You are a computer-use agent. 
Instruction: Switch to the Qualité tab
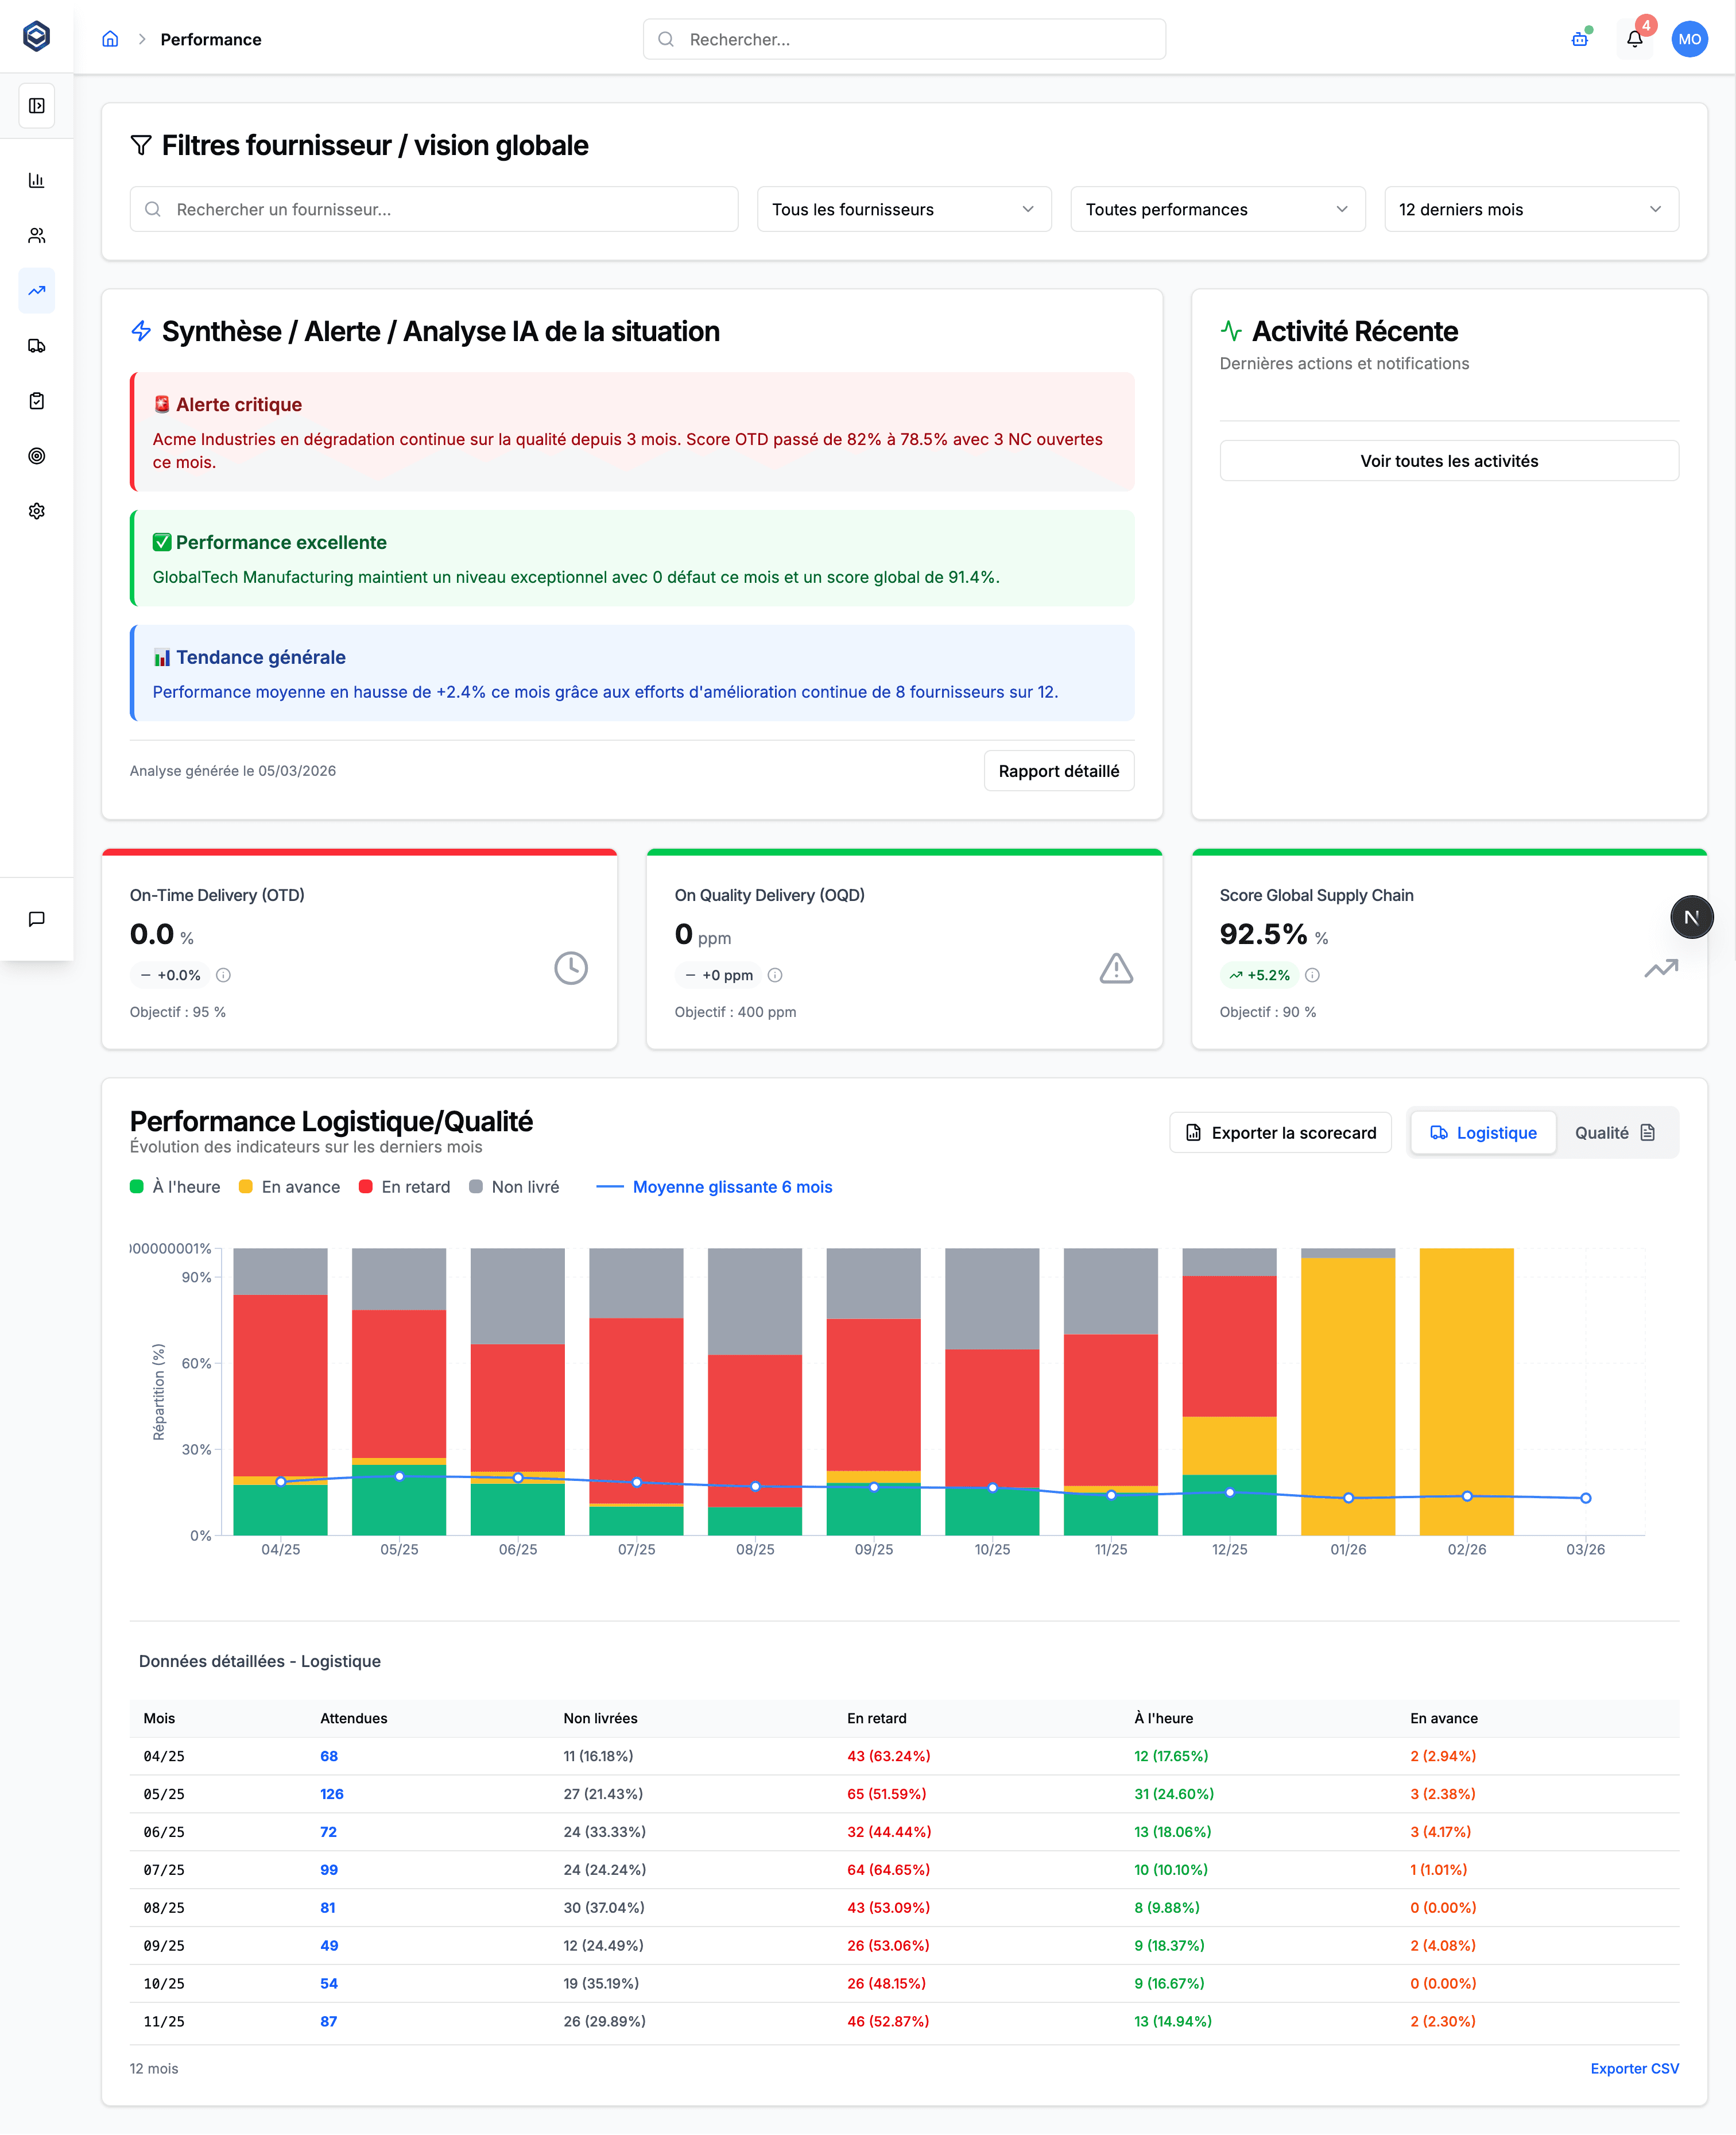(1614, 1133)
